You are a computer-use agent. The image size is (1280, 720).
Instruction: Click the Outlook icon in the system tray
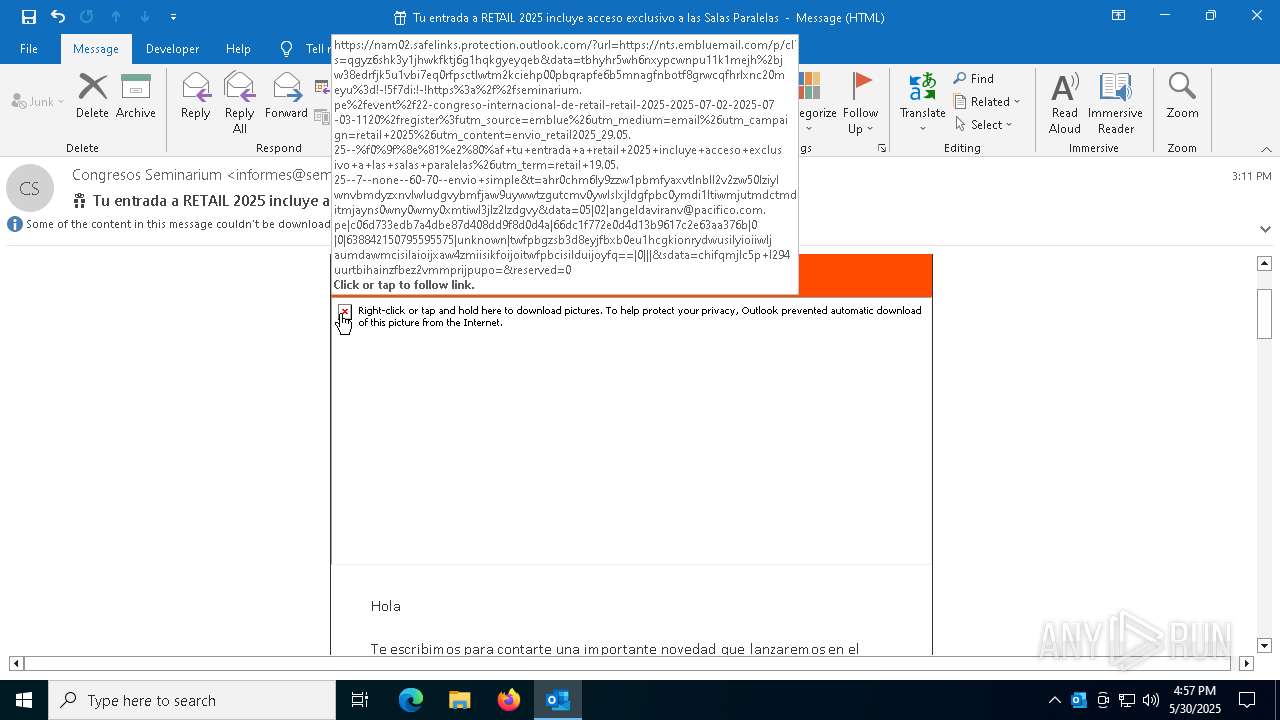pos(1079,700)
